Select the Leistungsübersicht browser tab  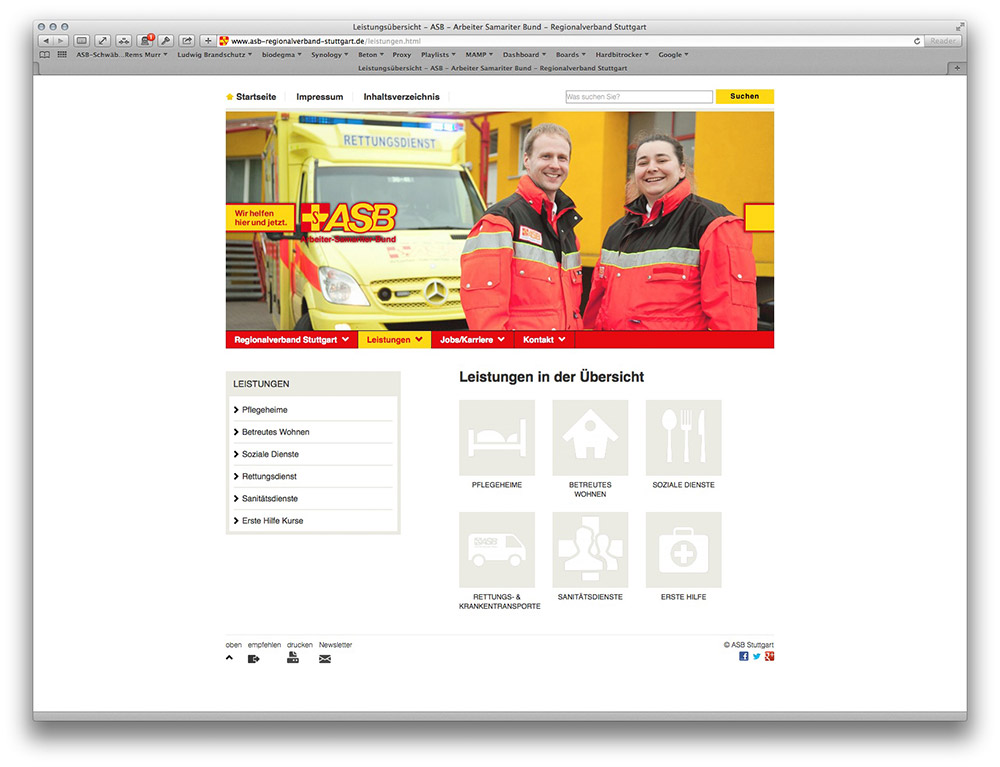click(x=492, y=68)
